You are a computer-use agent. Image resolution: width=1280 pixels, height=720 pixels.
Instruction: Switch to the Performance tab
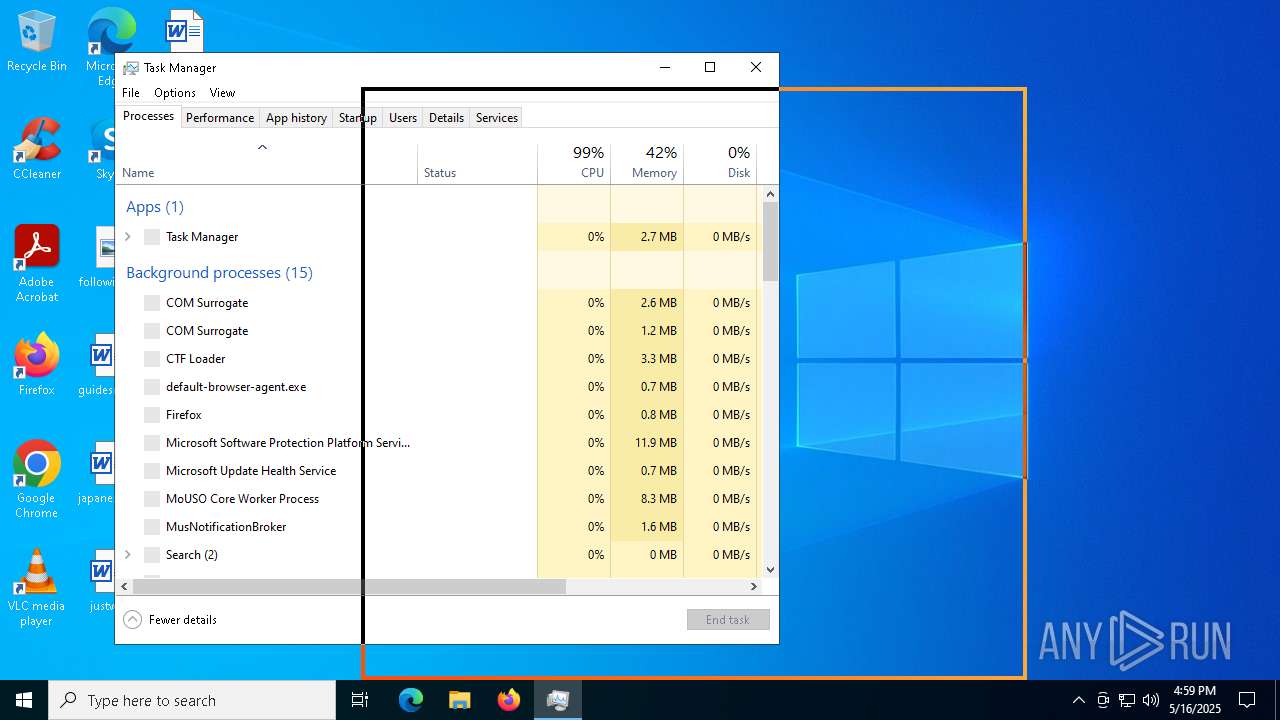point(220,118)
